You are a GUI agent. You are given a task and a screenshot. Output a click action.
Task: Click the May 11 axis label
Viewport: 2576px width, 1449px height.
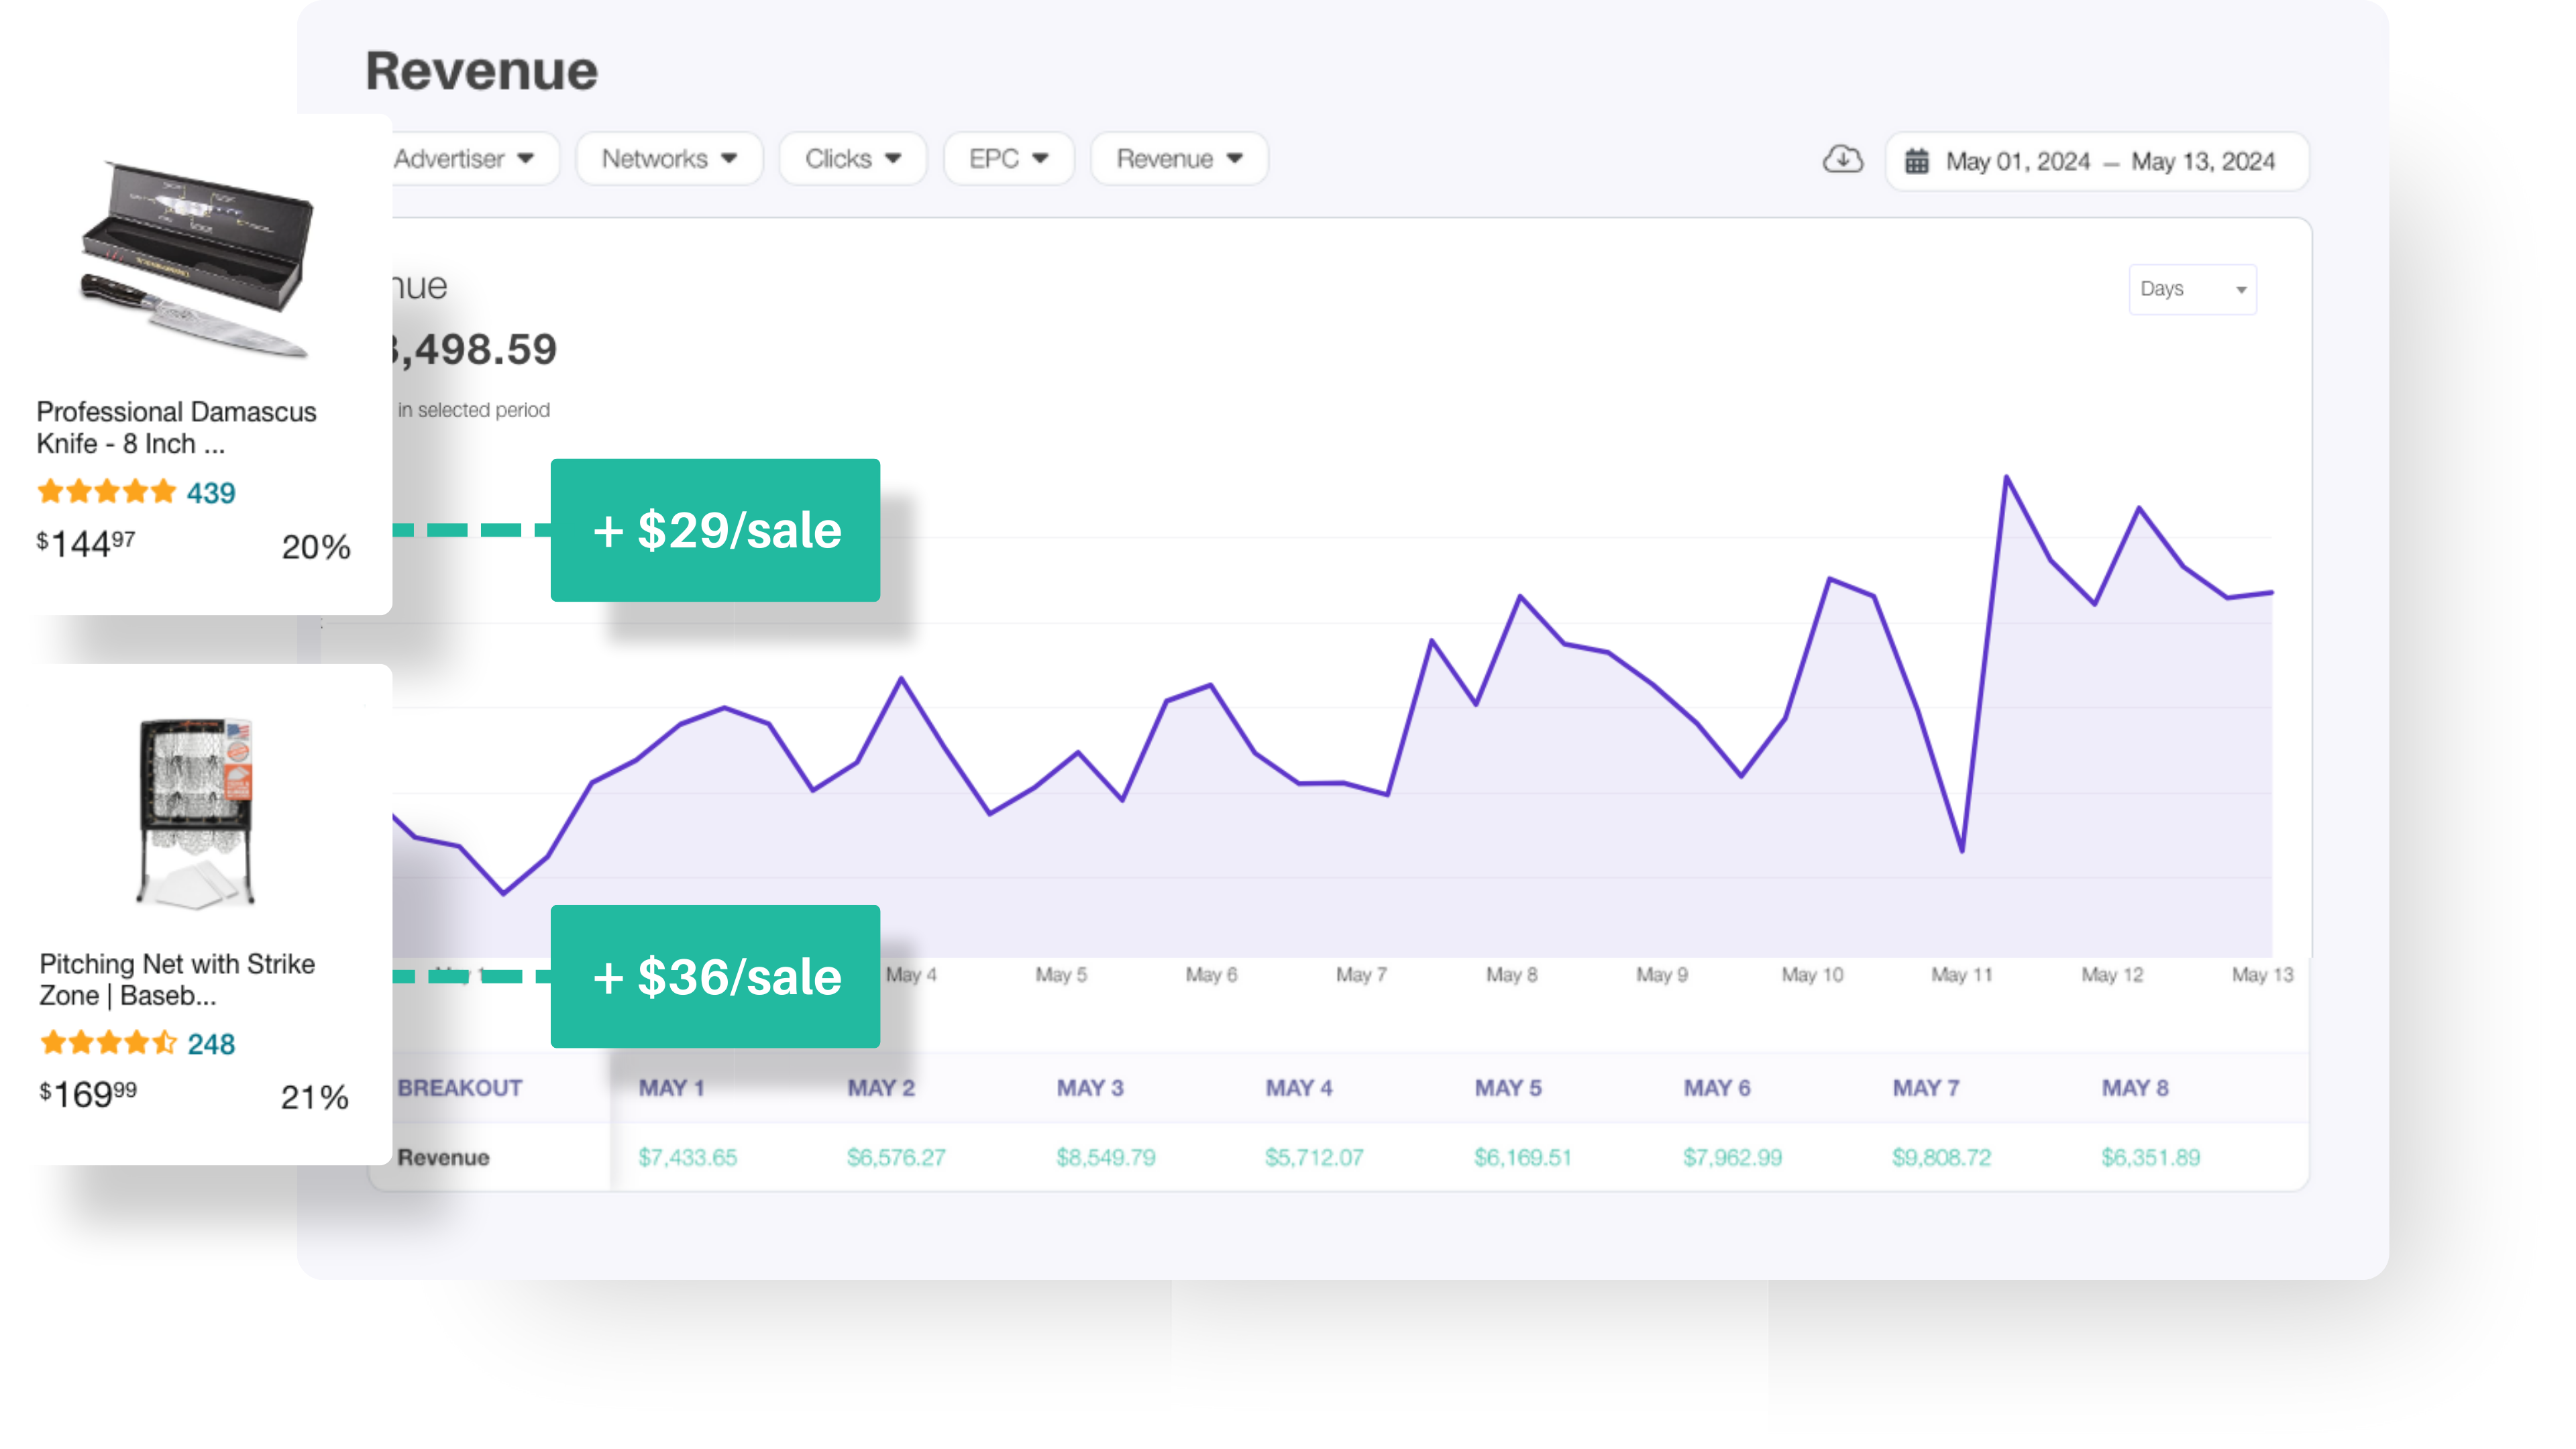[x=1962, y=975]
